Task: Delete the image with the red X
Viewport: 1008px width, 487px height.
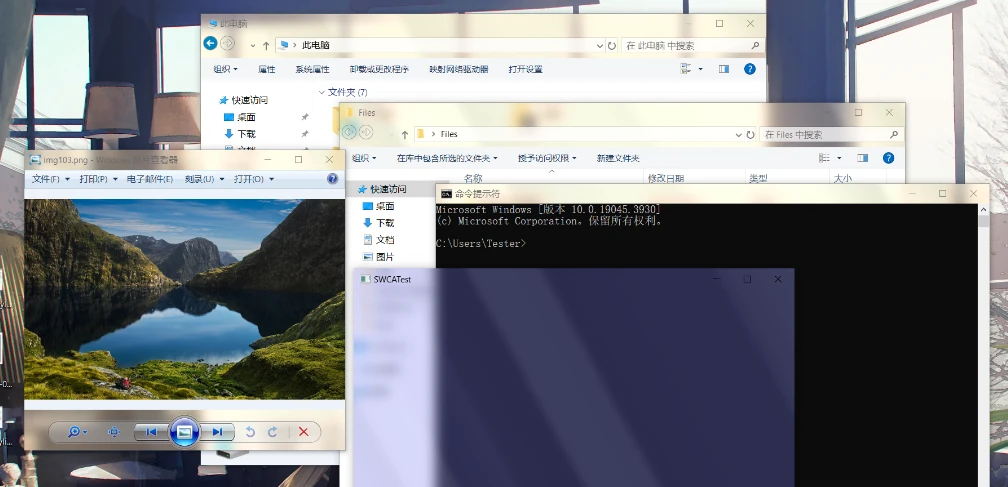Action: (x=304, y=432)
